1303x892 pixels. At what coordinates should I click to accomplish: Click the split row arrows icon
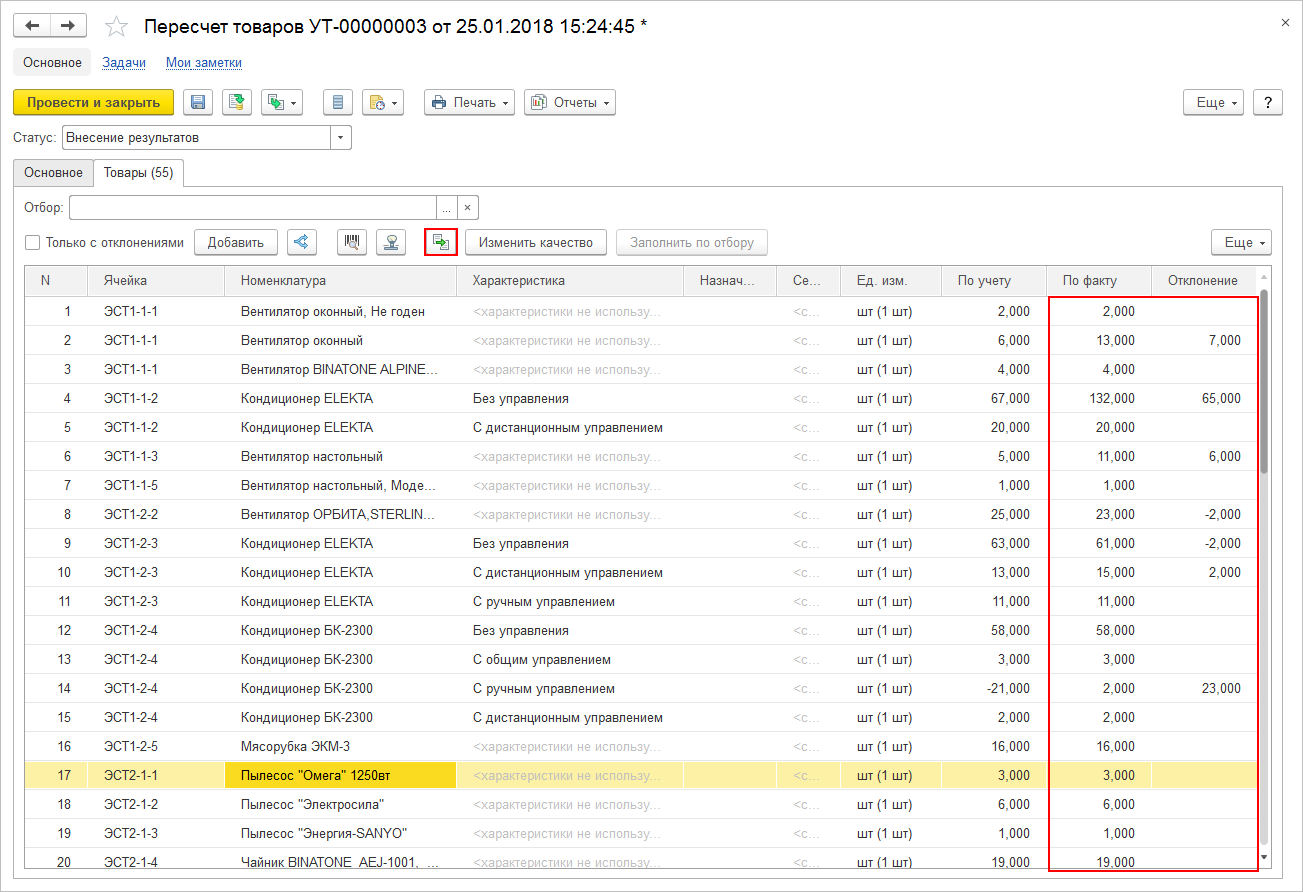[302, 242]
